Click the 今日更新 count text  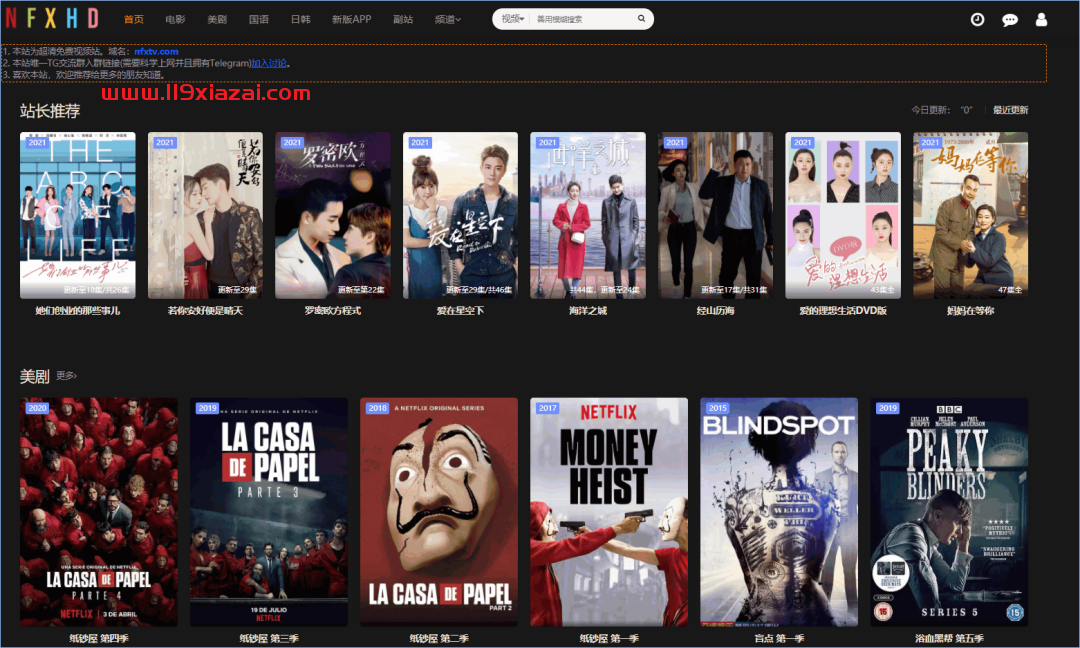942,110
